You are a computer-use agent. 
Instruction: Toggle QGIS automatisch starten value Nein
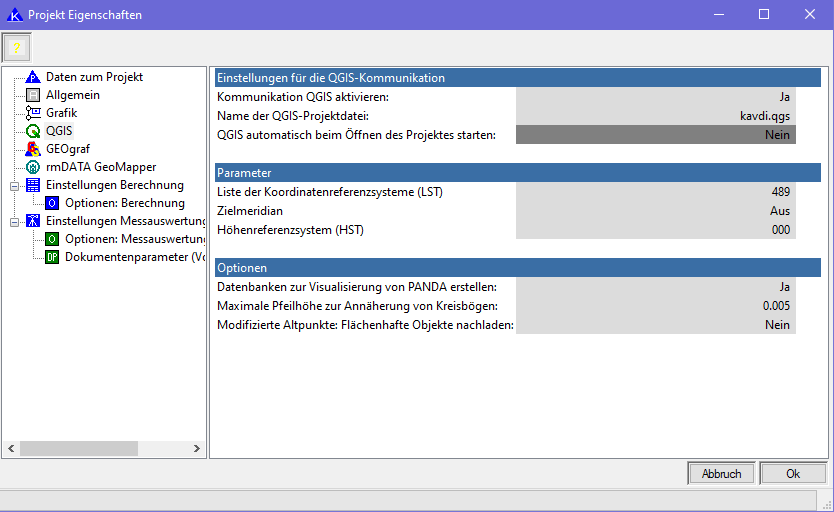click(x=655, y=134)
